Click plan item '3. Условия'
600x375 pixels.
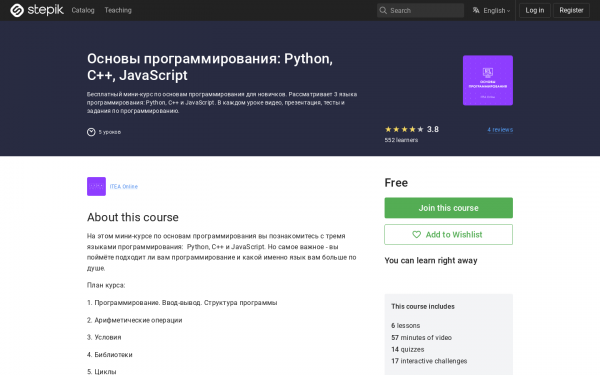click(104, 338)
